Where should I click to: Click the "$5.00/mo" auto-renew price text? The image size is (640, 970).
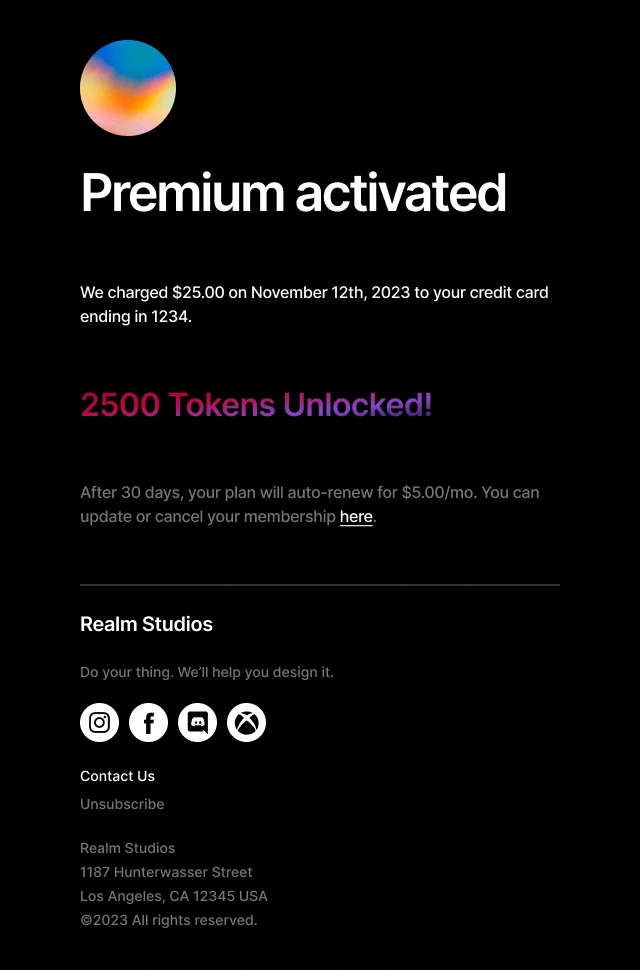(439, 493)
